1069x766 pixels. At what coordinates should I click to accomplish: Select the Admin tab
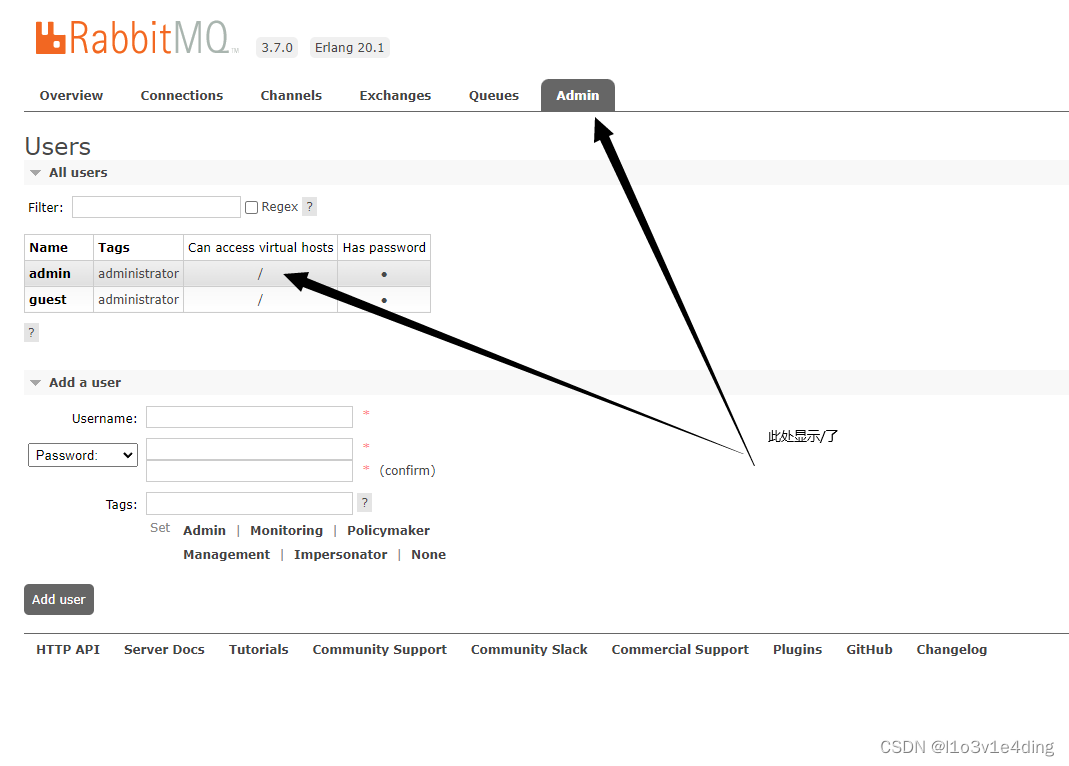tap(577, 95)
